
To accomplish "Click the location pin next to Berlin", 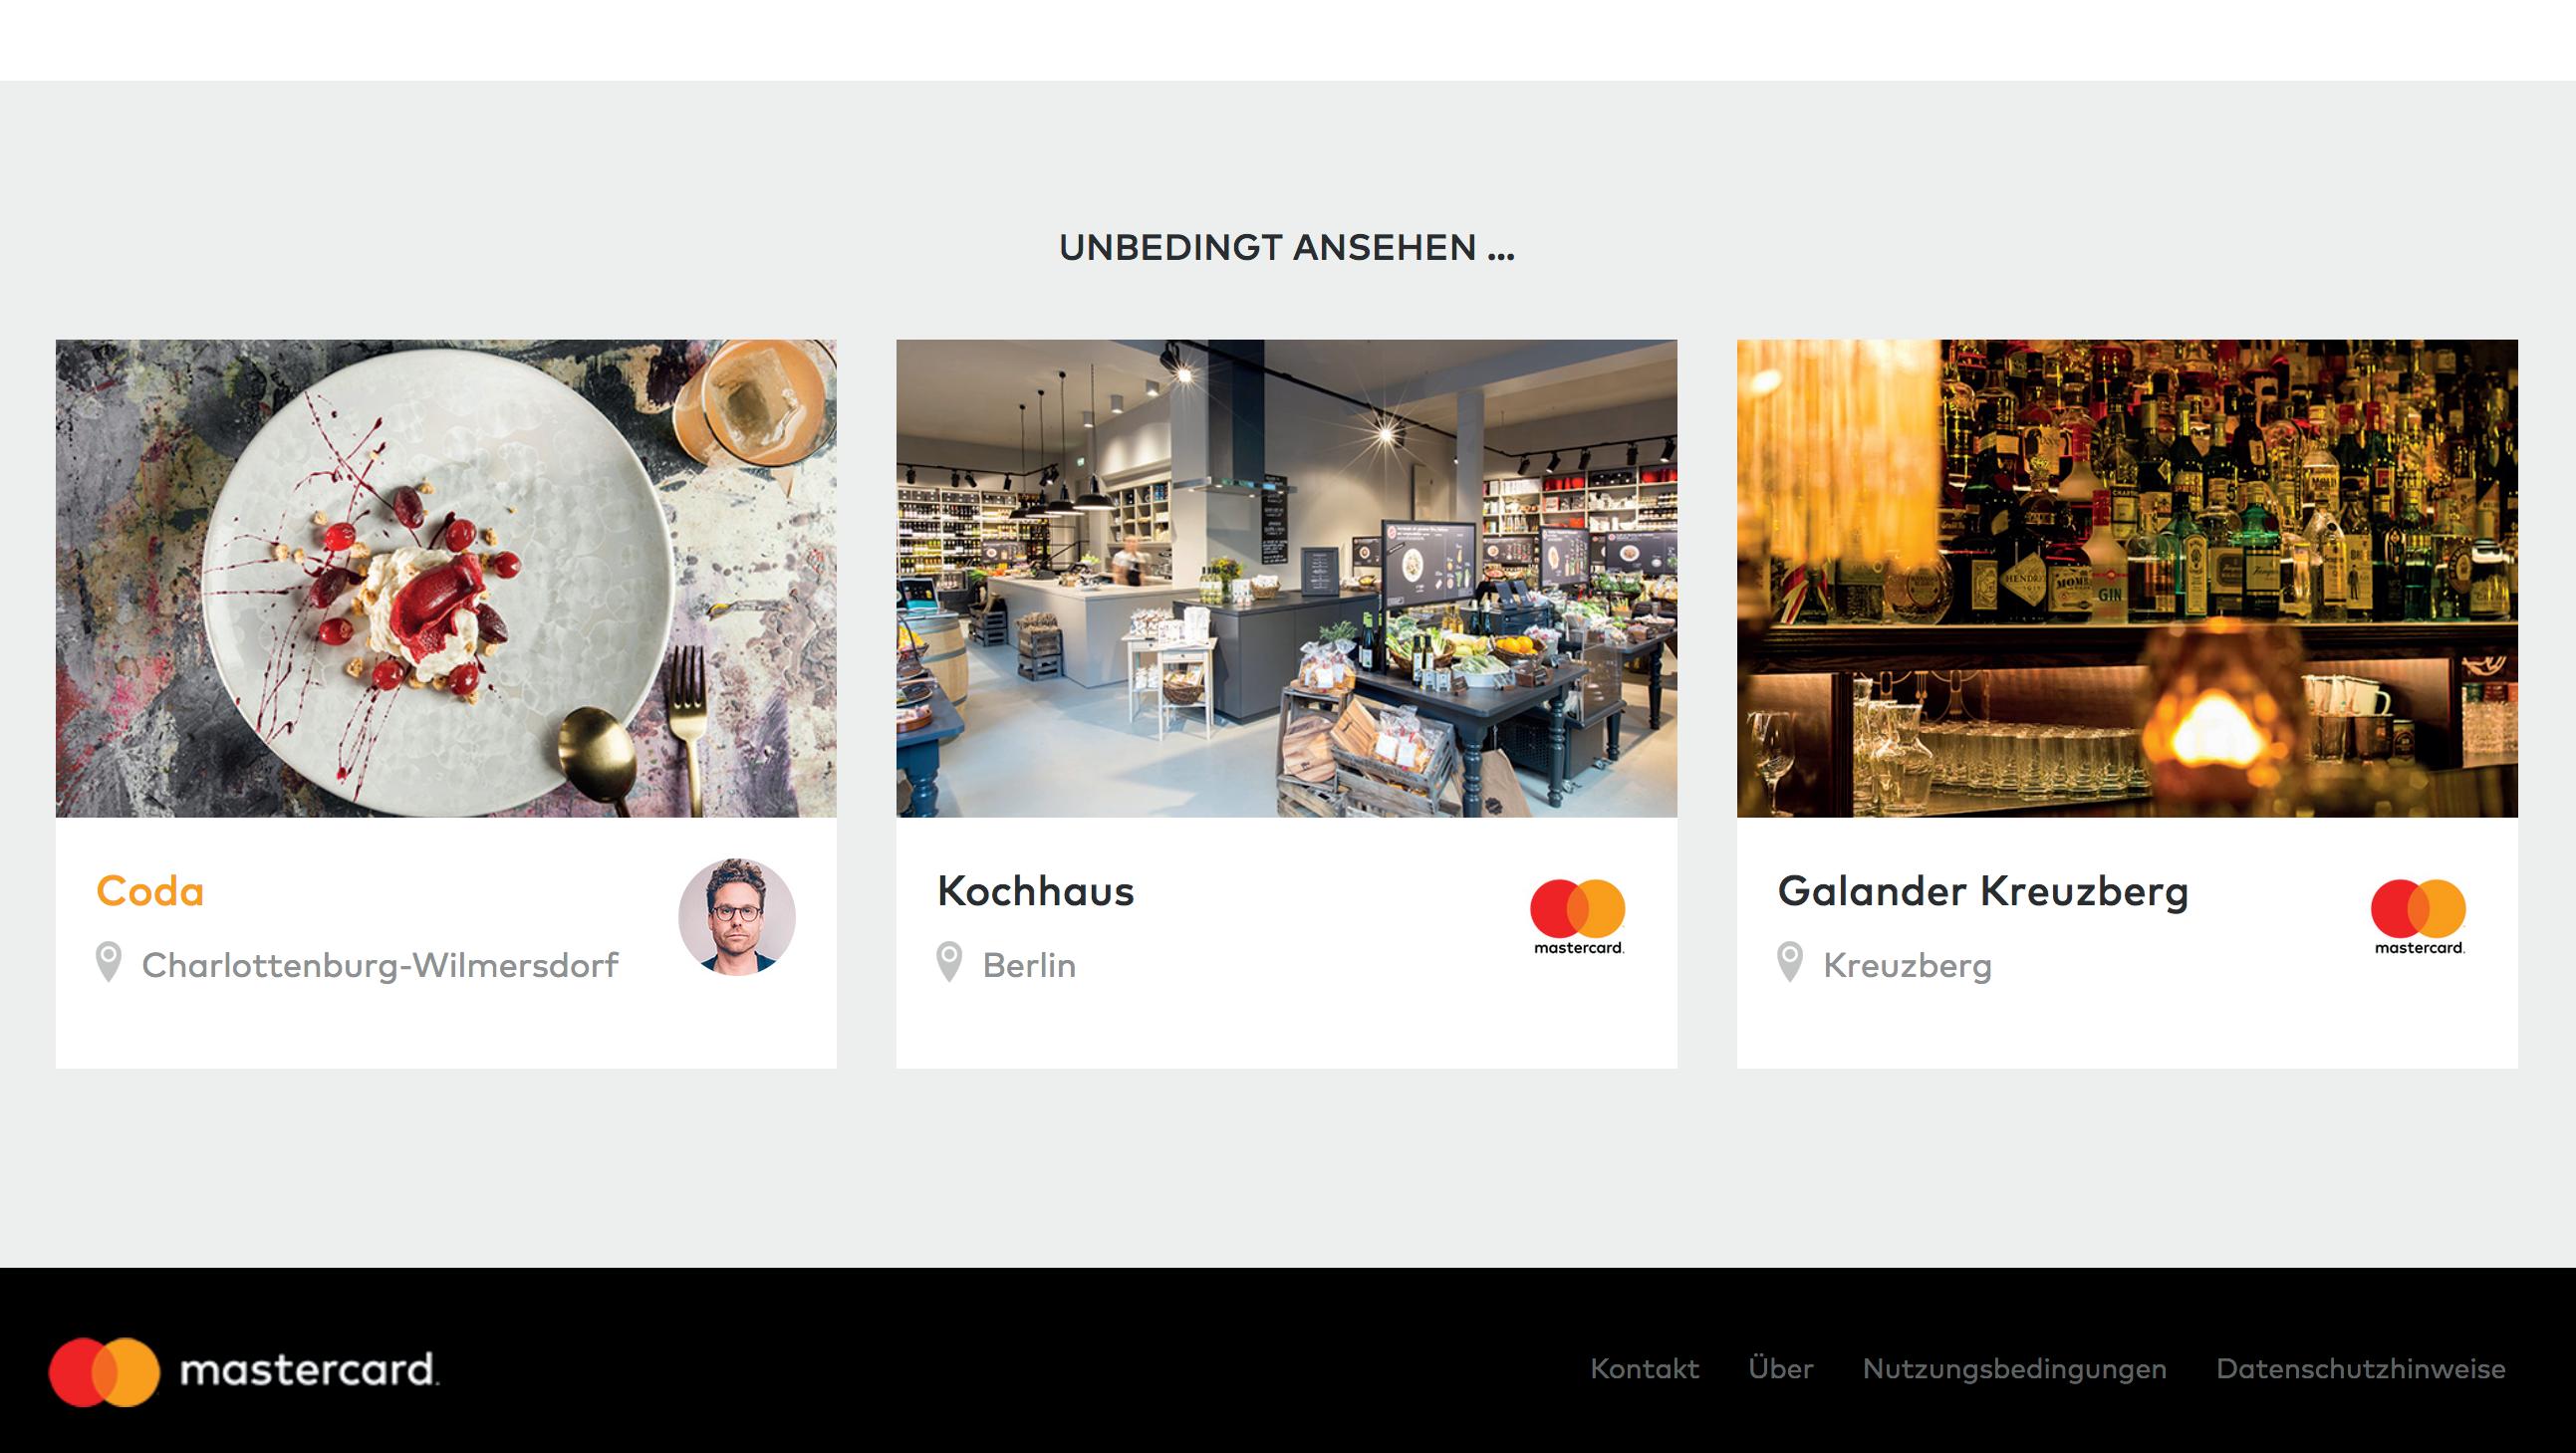I will pyautogui.click(x=949, y=963).
